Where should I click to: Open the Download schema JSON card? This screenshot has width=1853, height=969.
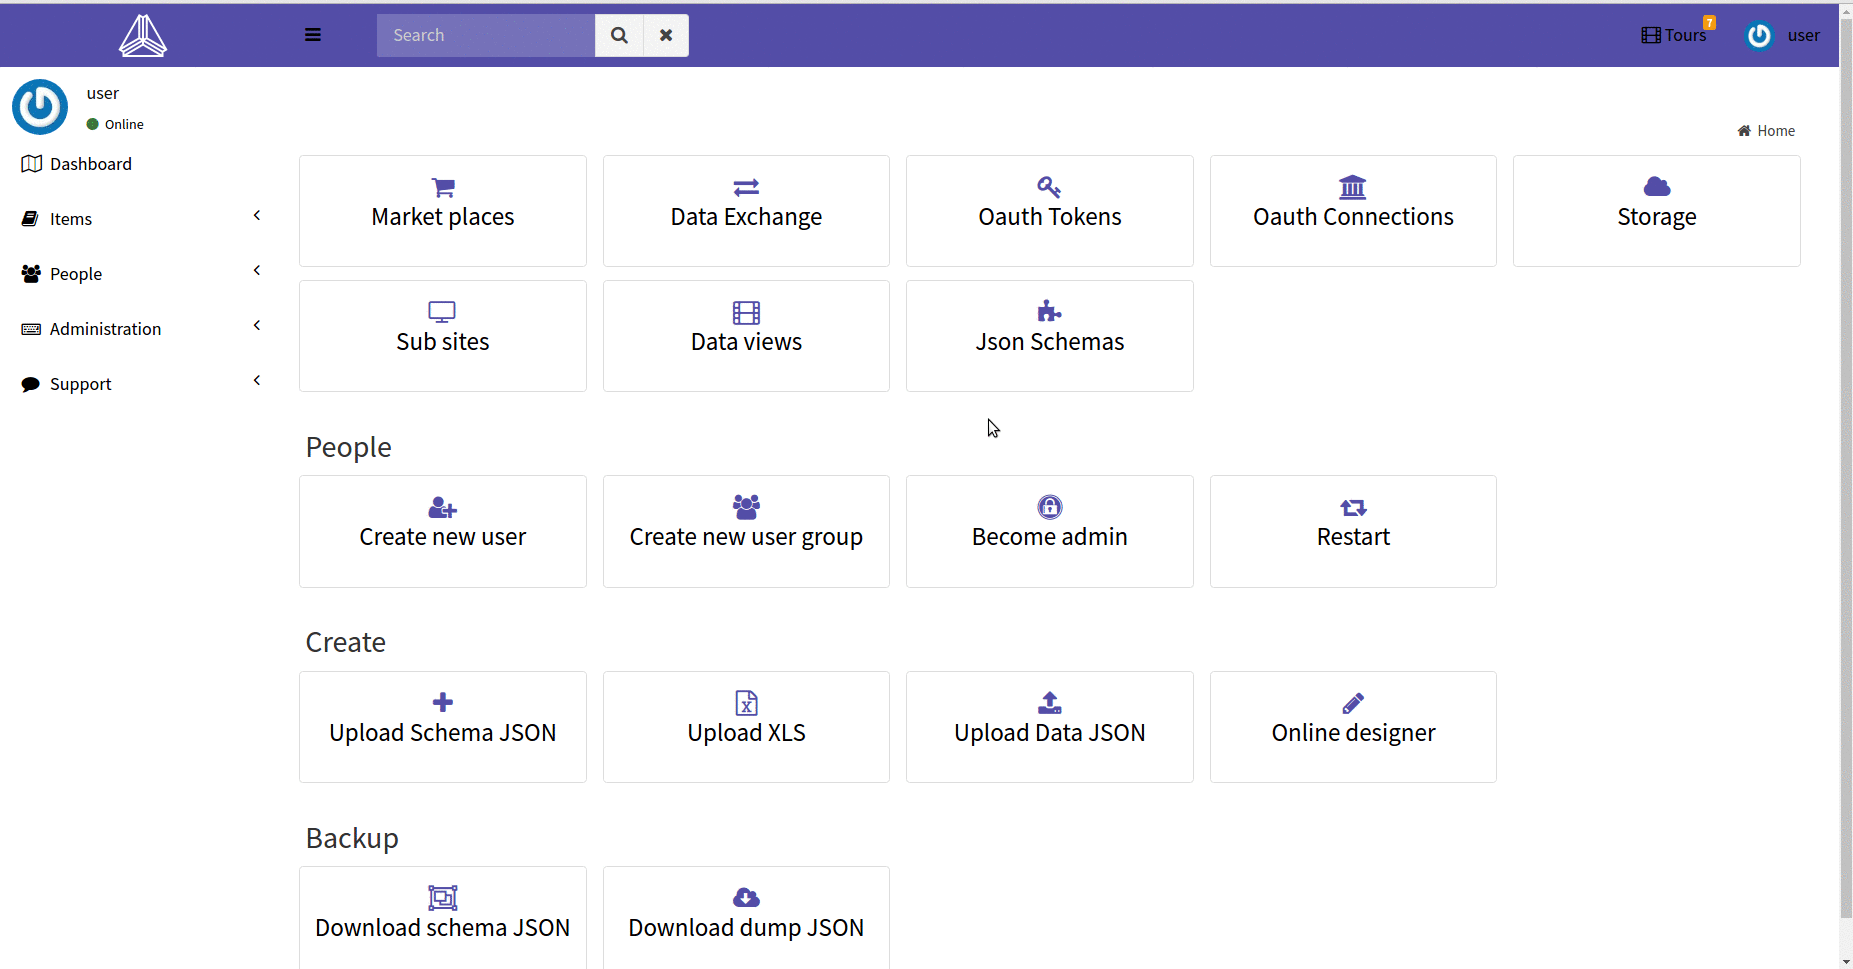pyautogui.click(x=443, y=918)
